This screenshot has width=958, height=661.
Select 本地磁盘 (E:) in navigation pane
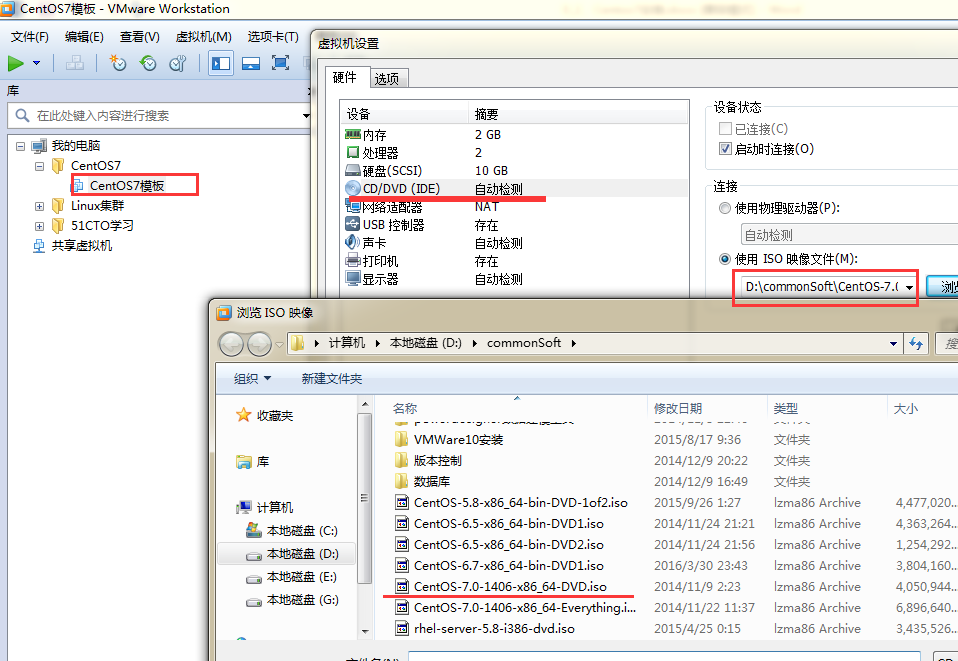[292, 577]
